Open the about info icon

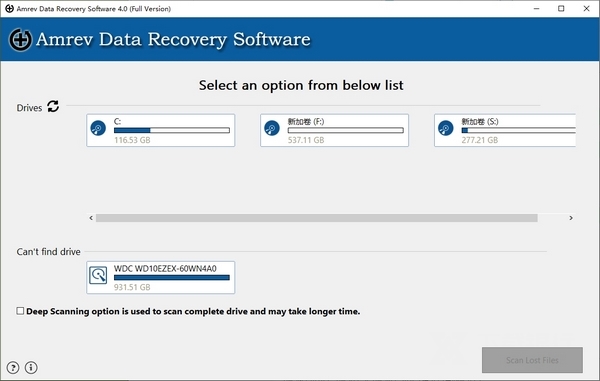[x=31, y=368]
